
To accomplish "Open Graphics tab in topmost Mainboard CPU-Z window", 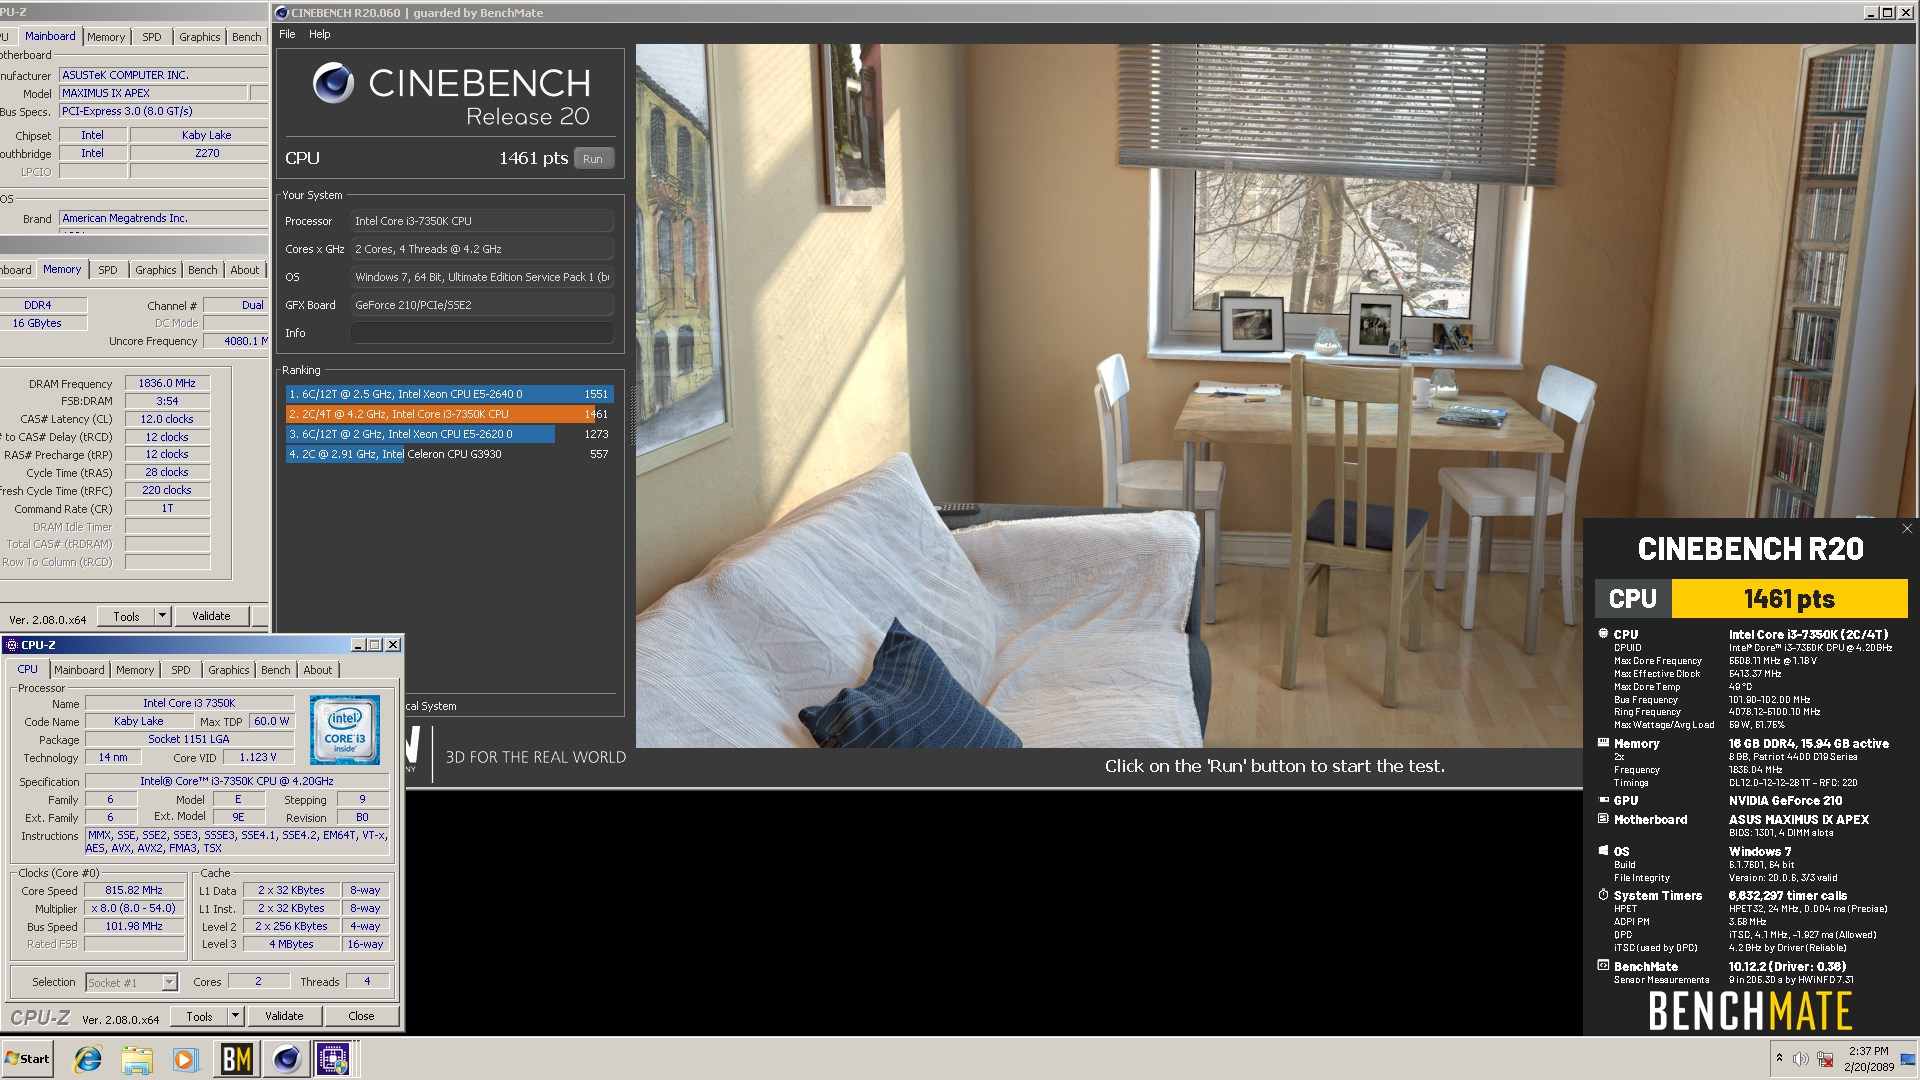I will point(200,37).
